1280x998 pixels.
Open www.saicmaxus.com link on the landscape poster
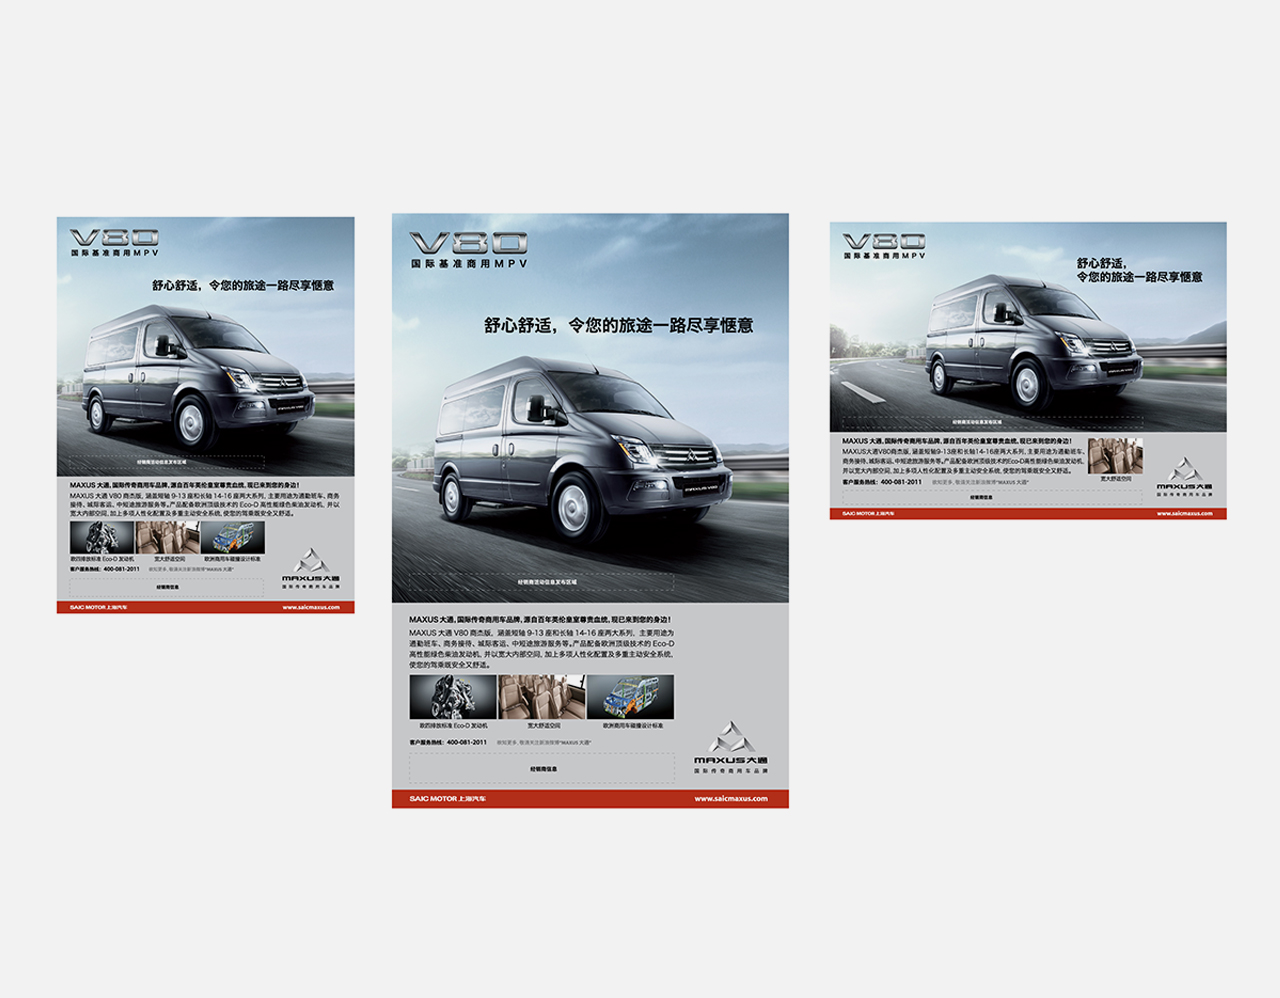(x=1185, y=514)
